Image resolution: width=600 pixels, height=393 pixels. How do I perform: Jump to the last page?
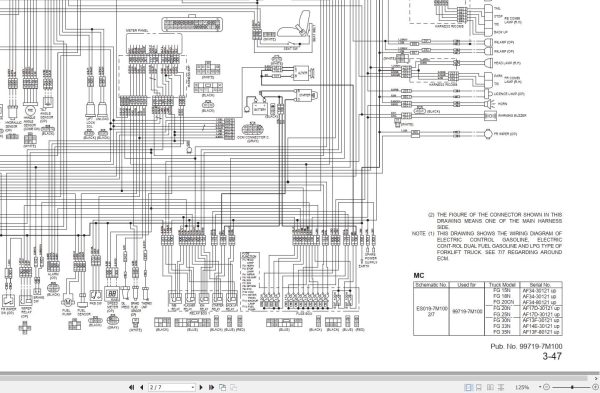(x=211, y=387)
